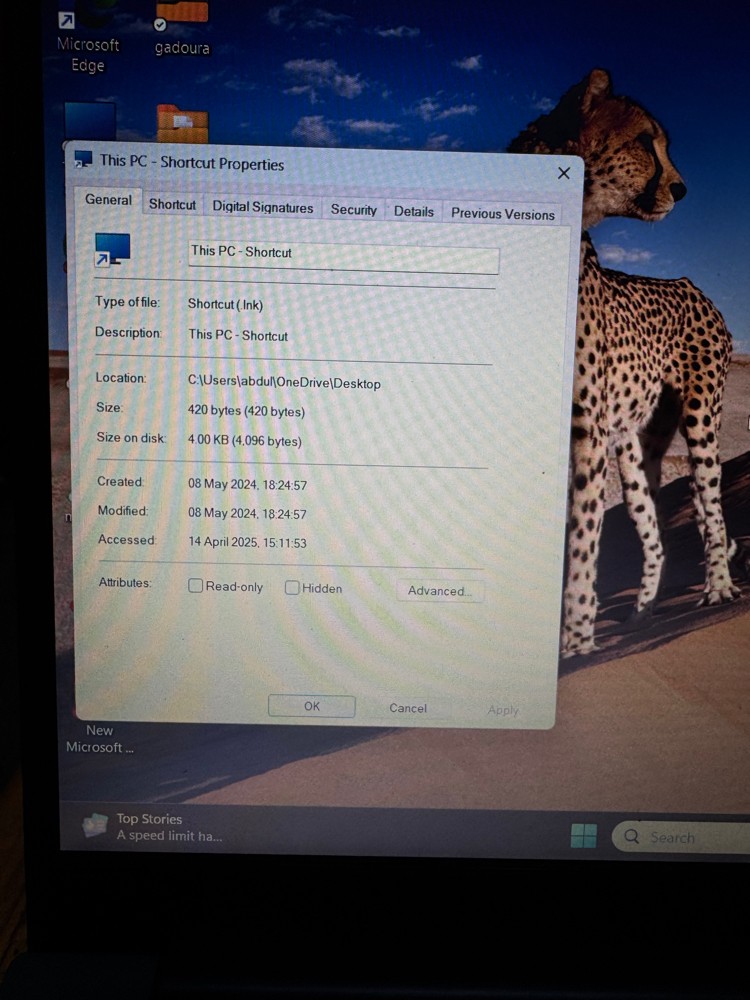Viewport: 750px width, 1000px height.
Task: Open the Previous Versions tab
Action: [503, 214]
